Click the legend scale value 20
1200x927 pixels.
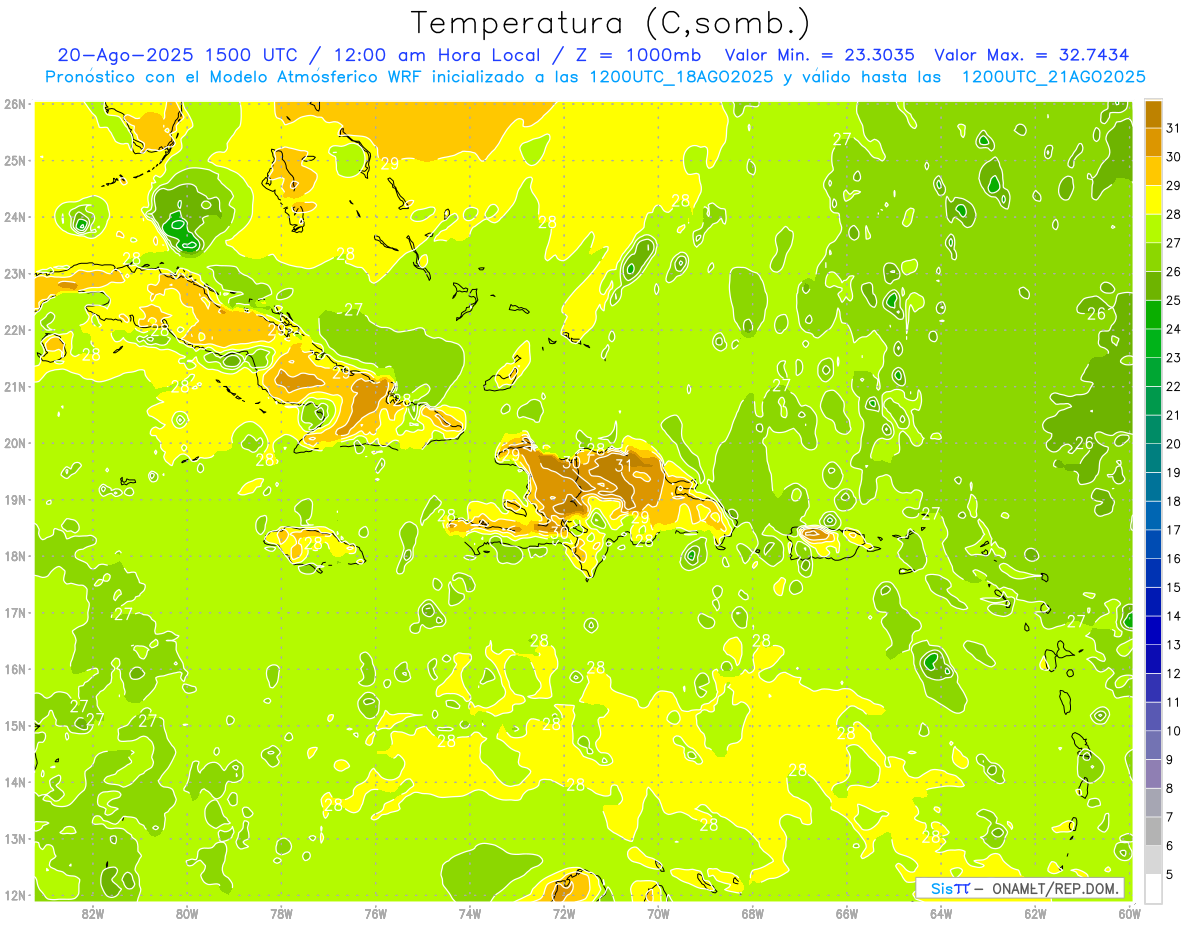click(x=1174, y=444)
